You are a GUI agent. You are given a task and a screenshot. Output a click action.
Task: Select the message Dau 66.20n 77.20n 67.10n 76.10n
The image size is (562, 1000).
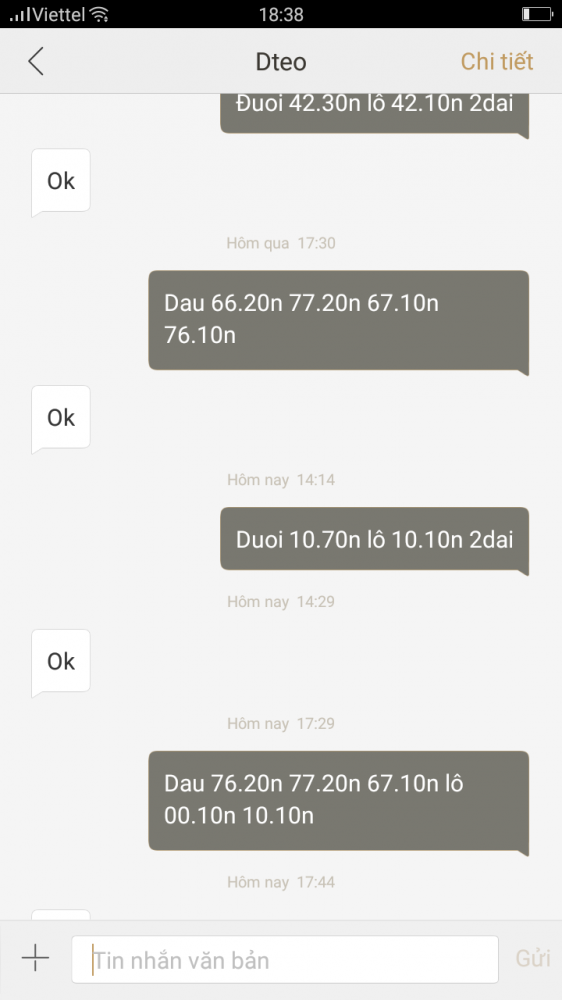pos(339,320)
